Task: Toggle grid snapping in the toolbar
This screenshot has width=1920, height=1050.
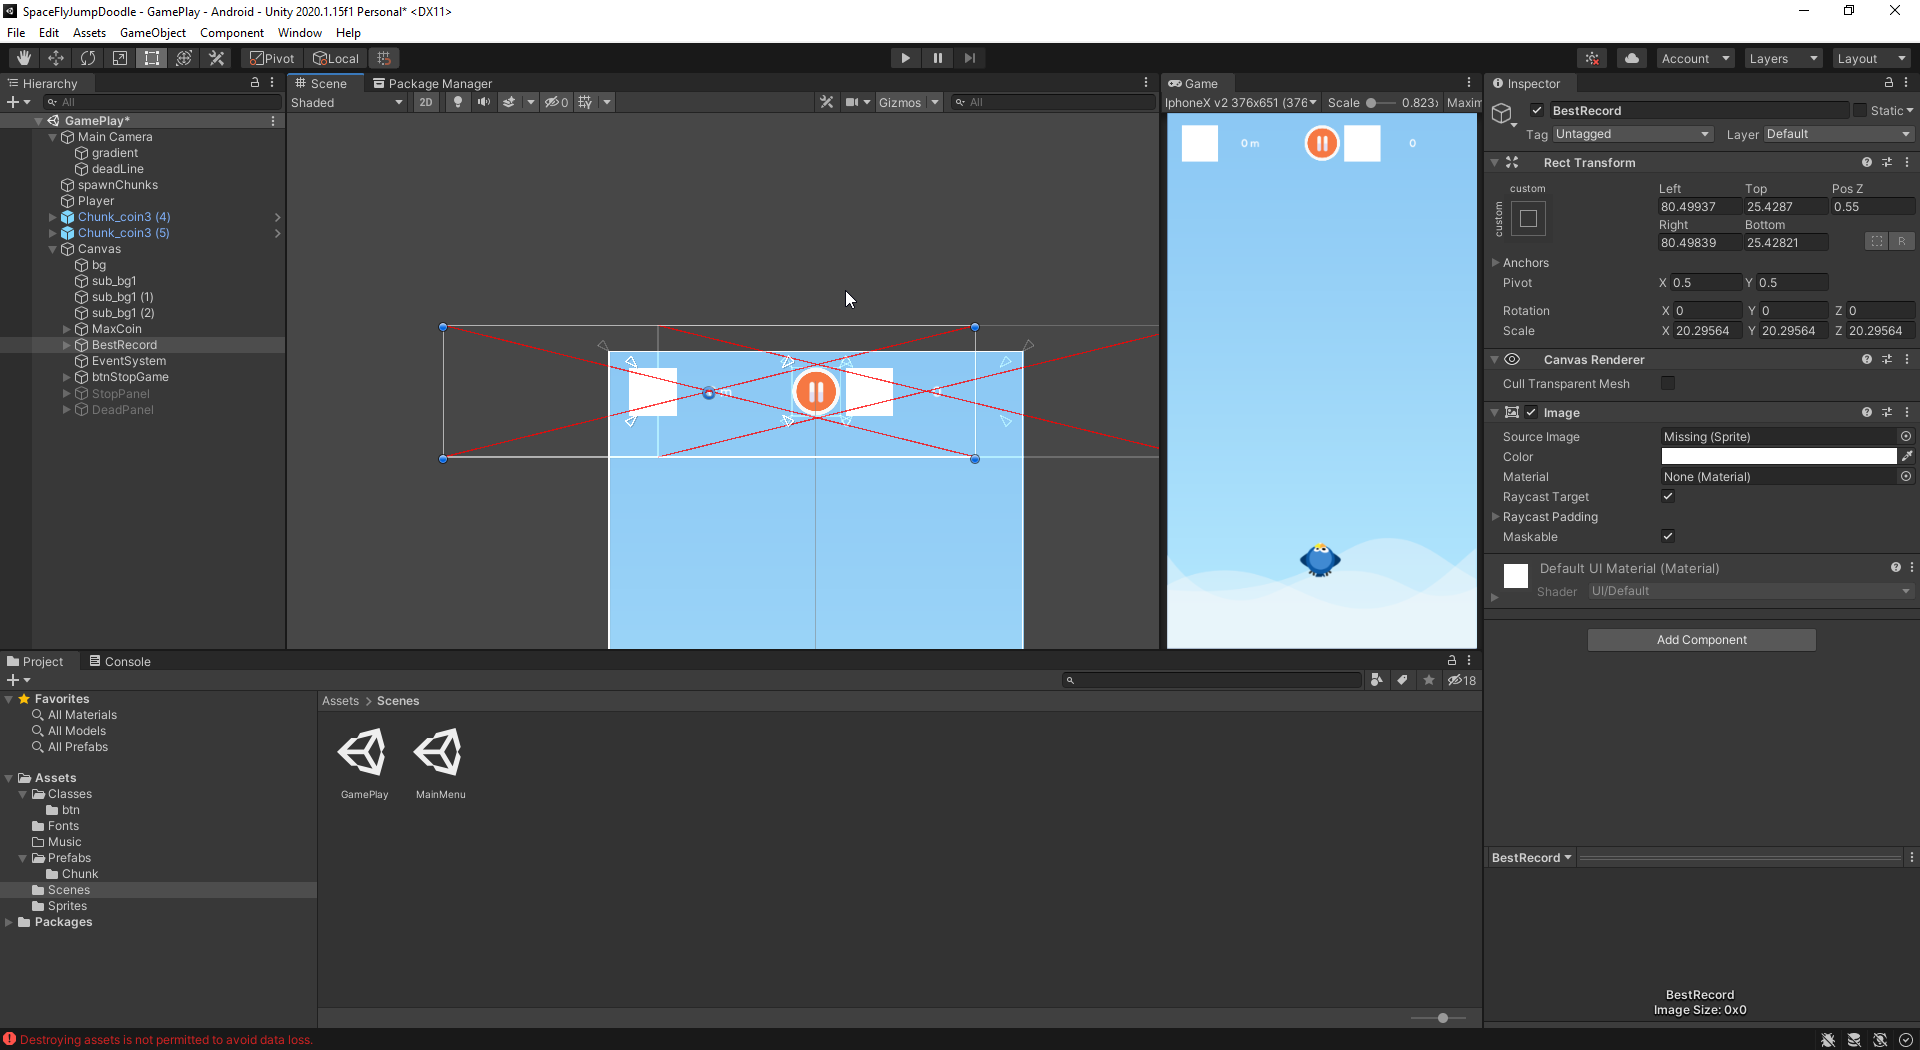Action: (x=384, y=58)
